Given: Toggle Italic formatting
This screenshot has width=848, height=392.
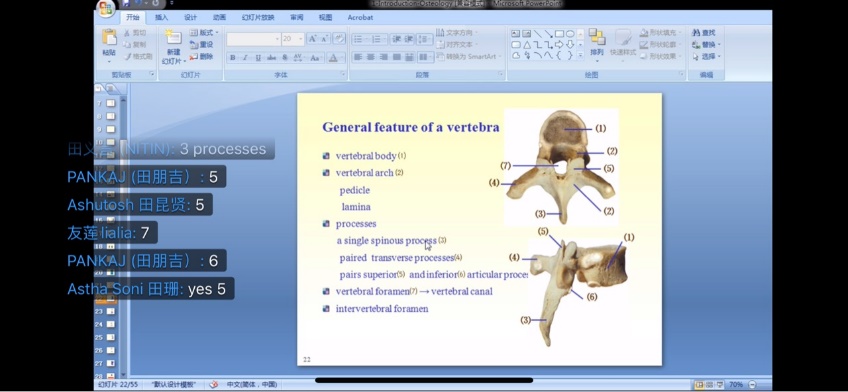Looking at the screenshot, I should pyautogui.click(x=245, y=57).
